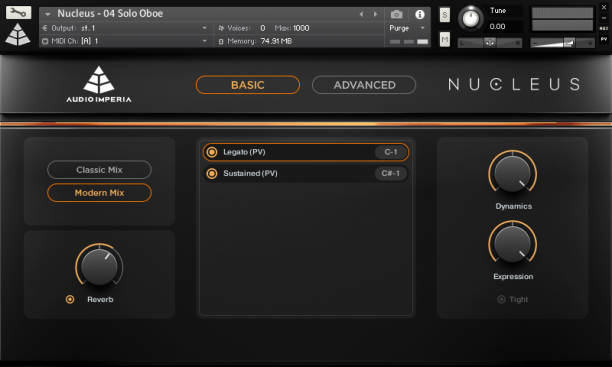Select the Legato (PV) articulation row
This screenshot has width=612, height=367.
pos(306,152)
